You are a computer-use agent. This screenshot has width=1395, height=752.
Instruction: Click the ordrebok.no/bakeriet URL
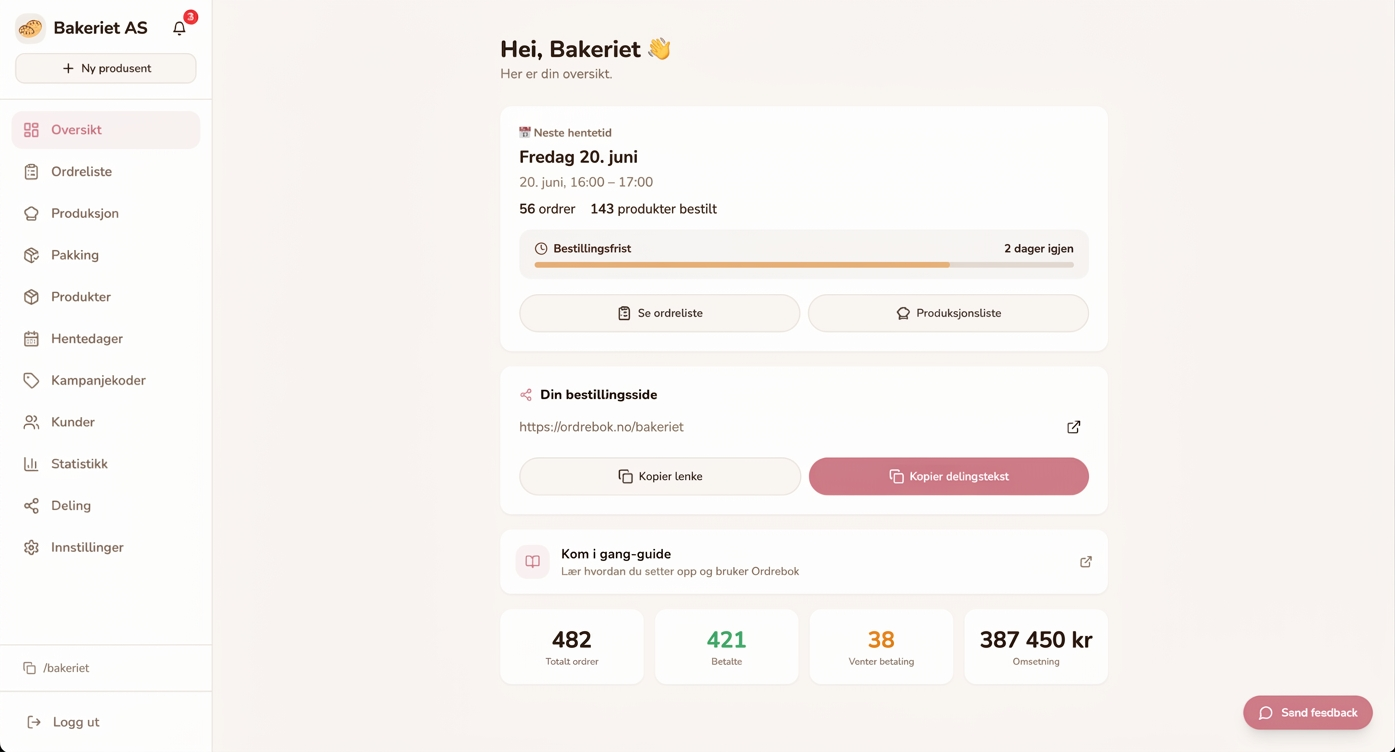tap(601, 427)
